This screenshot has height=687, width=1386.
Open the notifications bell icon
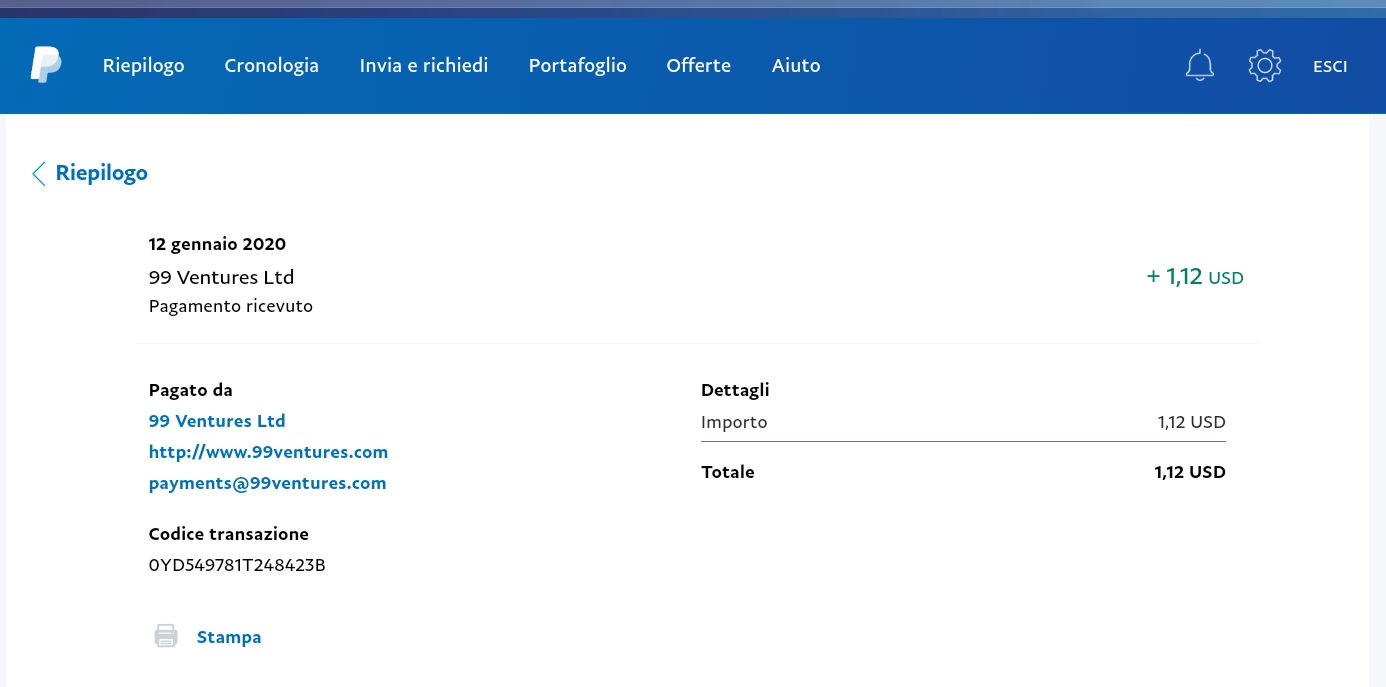click(1199, 65)
